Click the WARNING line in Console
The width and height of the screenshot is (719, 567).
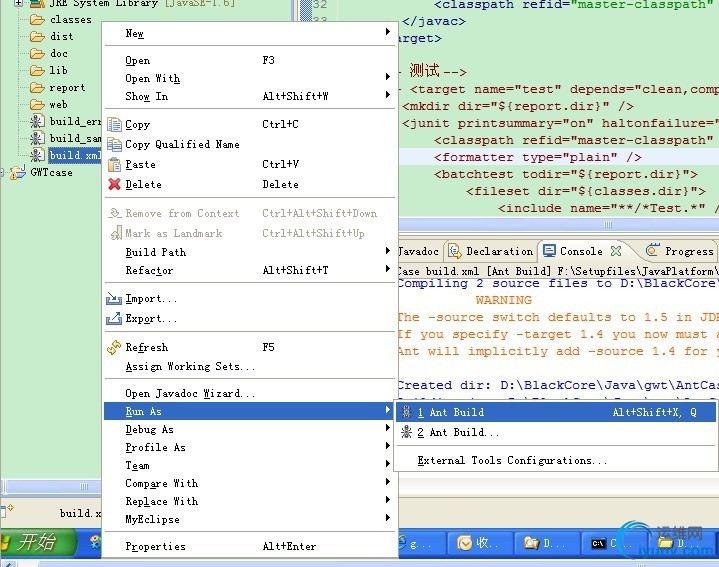point(503,300)
